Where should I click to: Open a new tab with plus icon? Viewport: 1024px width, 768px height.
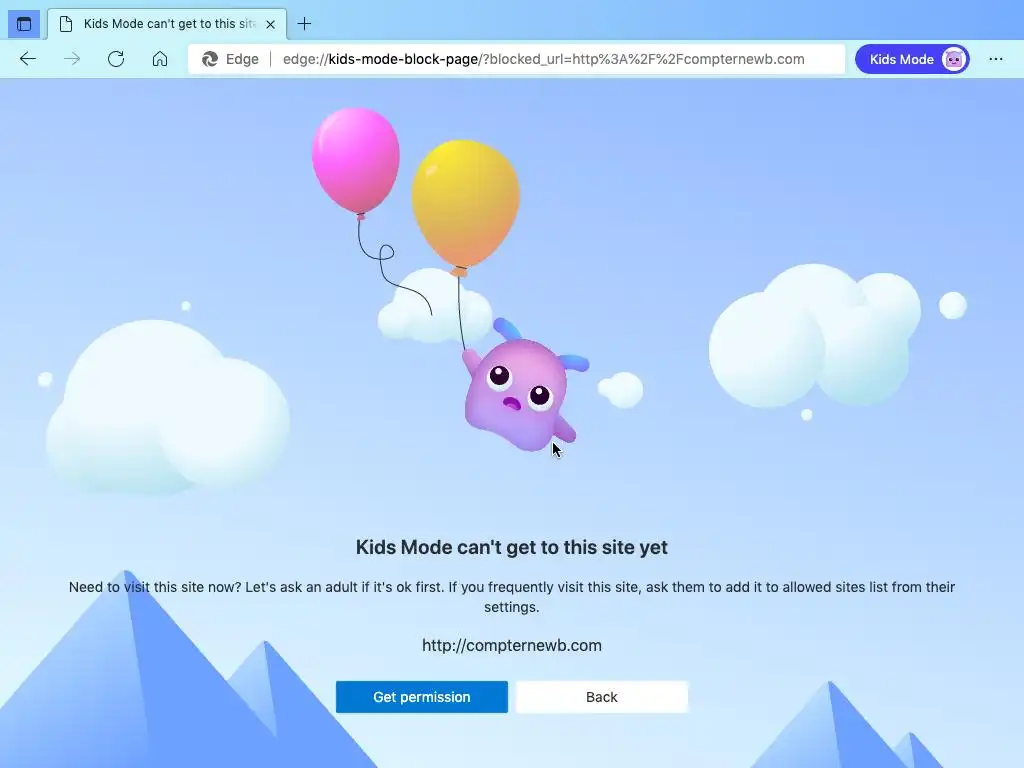click(x=304, y=24)
